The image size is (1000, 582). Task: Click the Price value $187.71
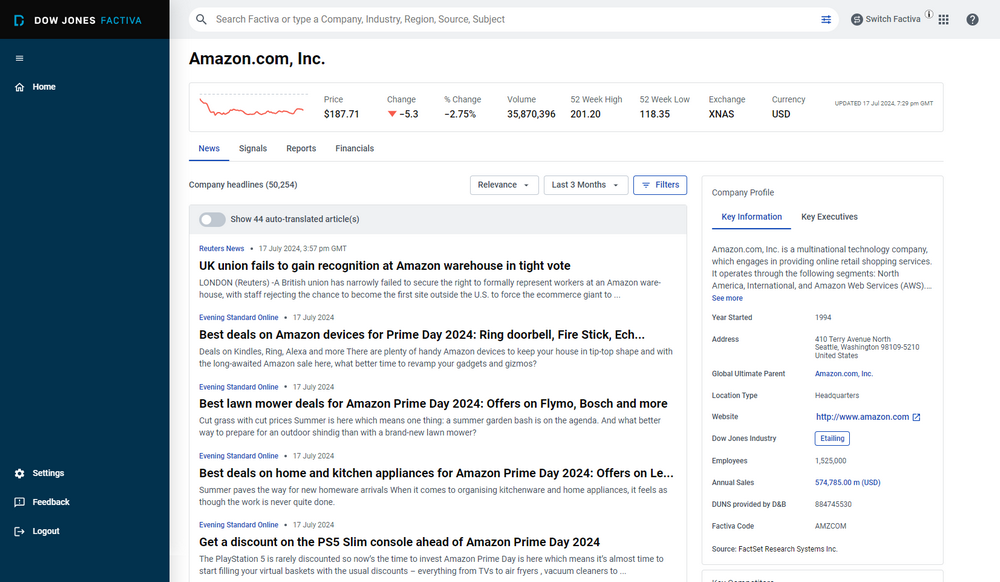click(341, 114)
